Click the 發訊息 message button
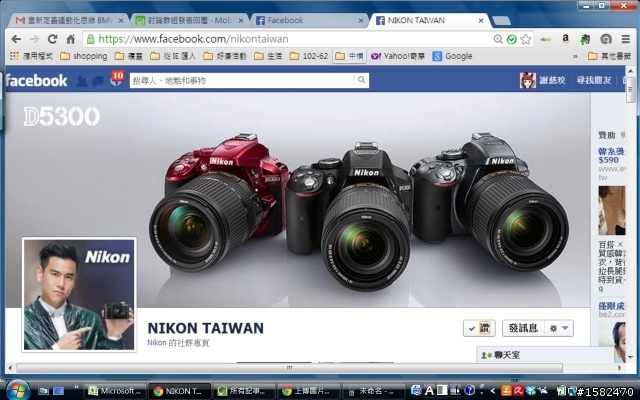This screenshot has height=400, width=640. pos(523,328)
